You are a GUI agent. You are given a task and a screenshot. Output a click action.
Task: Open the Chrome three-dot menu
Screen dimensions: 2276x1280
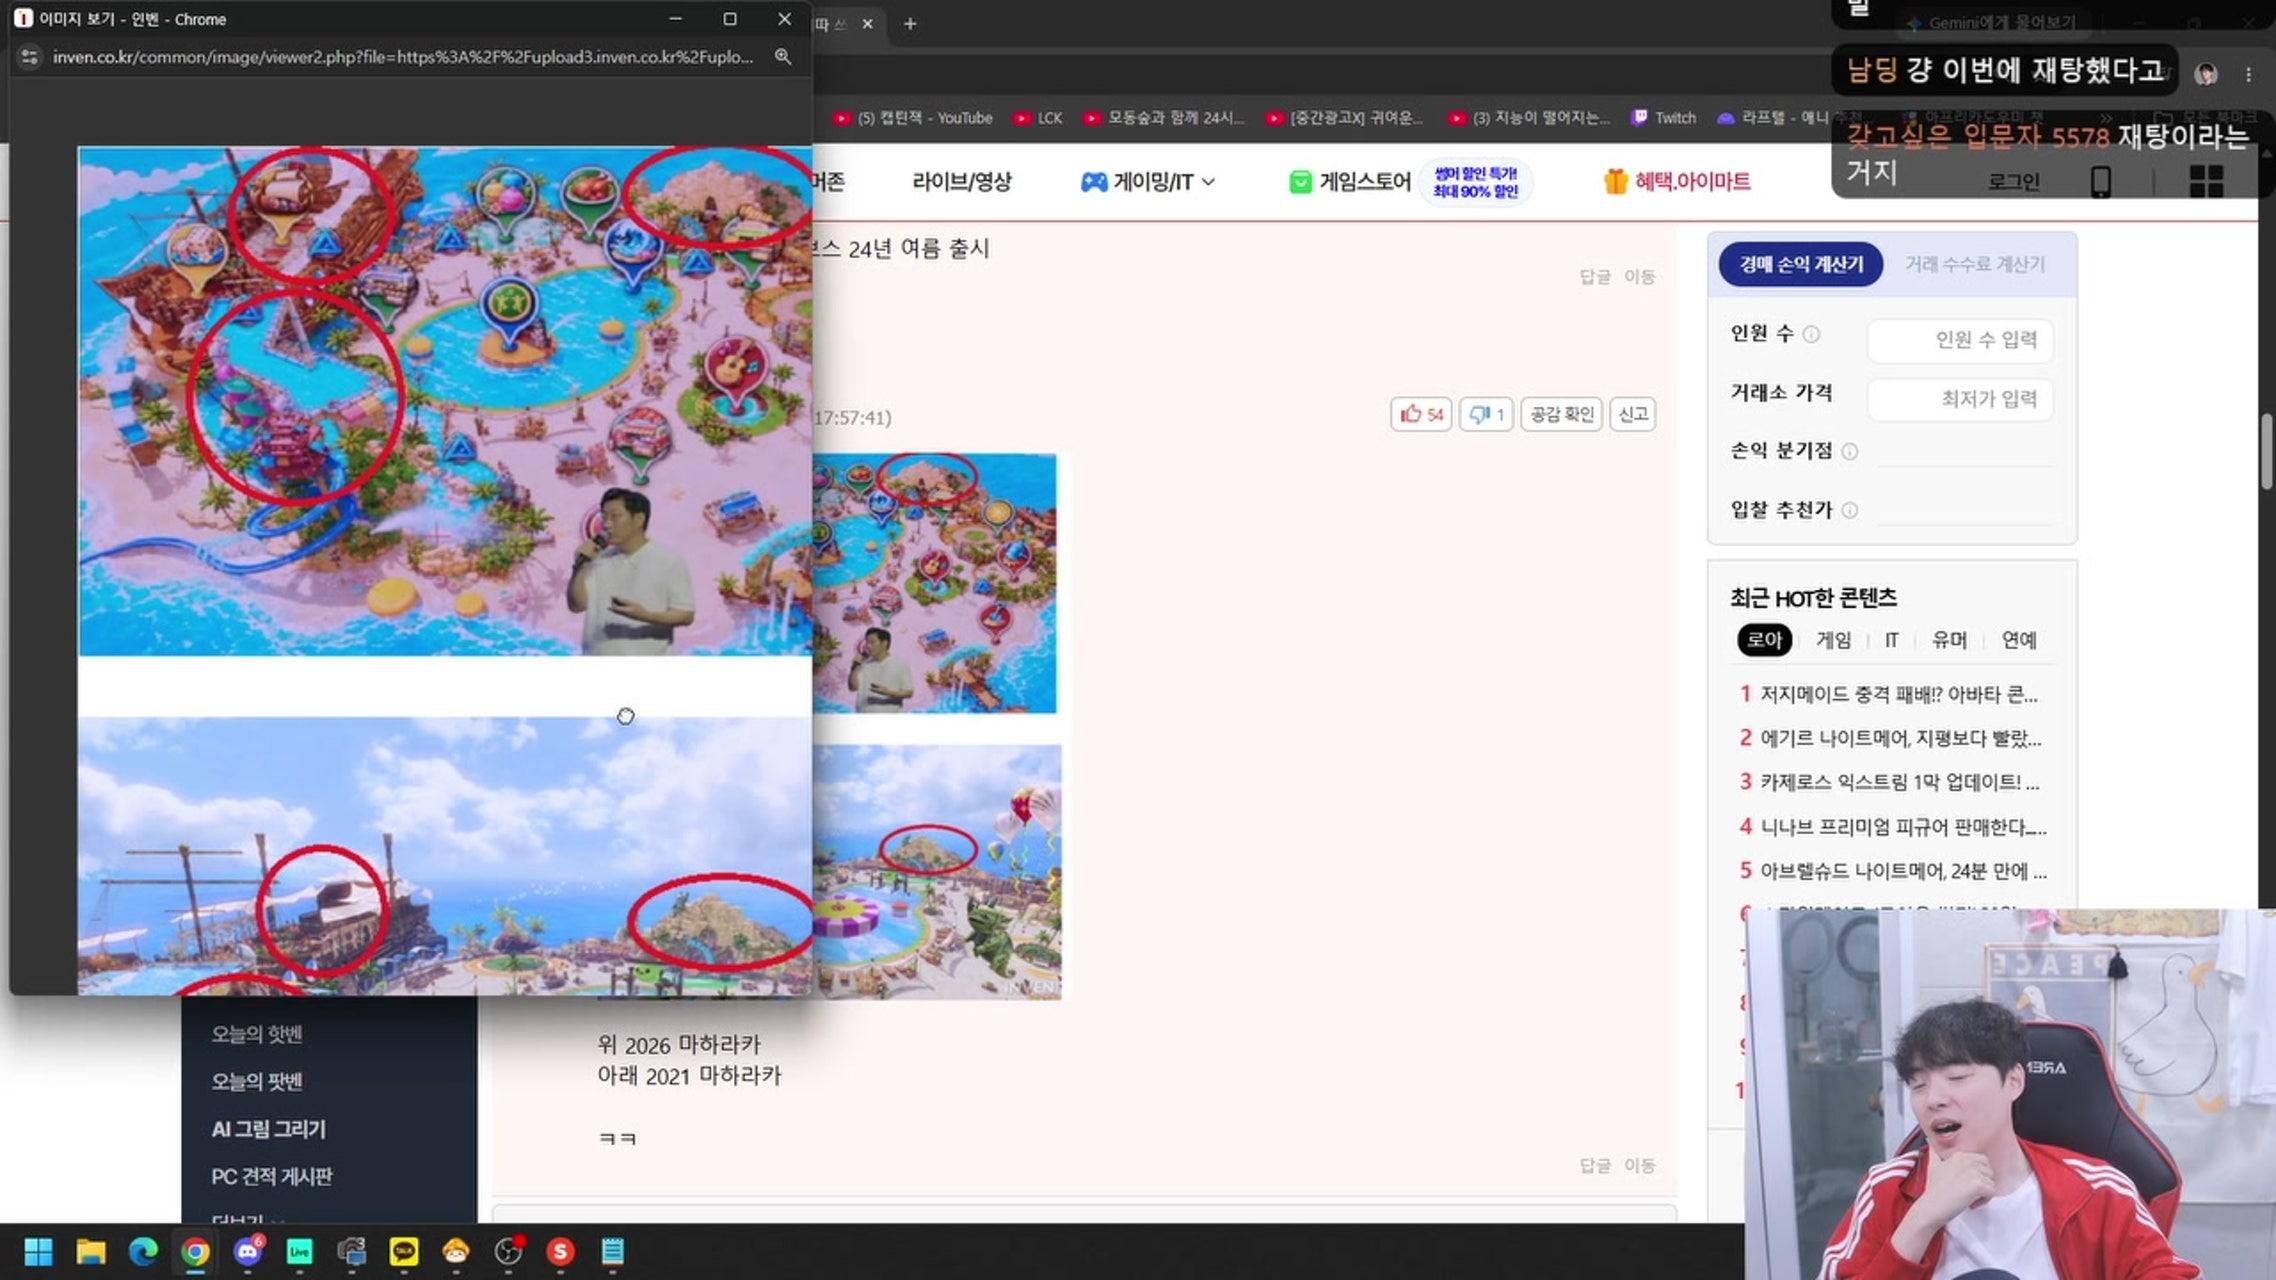click(x=2248, y=74)
